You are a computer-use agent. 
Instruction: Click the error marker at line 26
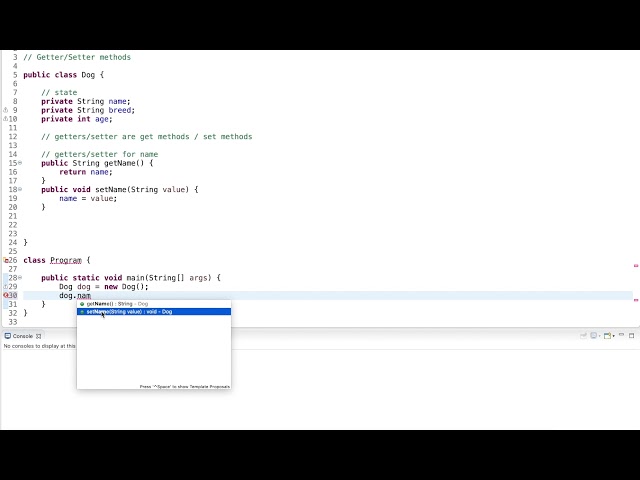6,260
